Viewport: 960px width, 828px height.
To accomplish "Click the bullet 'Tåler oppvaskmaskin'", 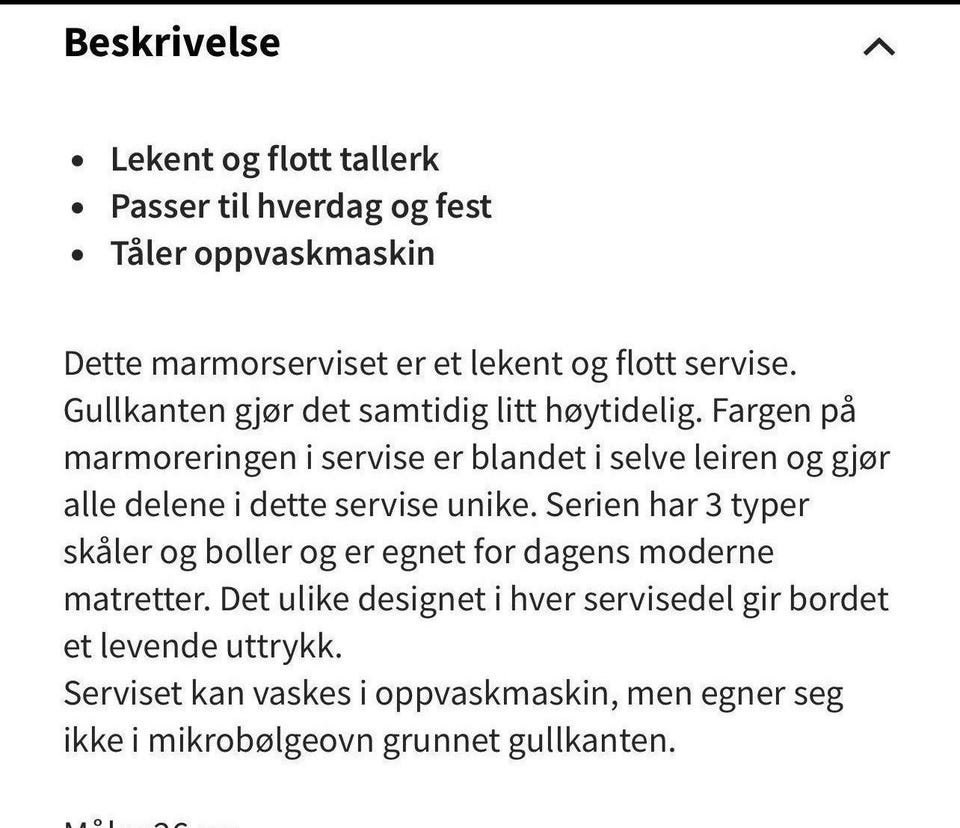I will (273, 252).
